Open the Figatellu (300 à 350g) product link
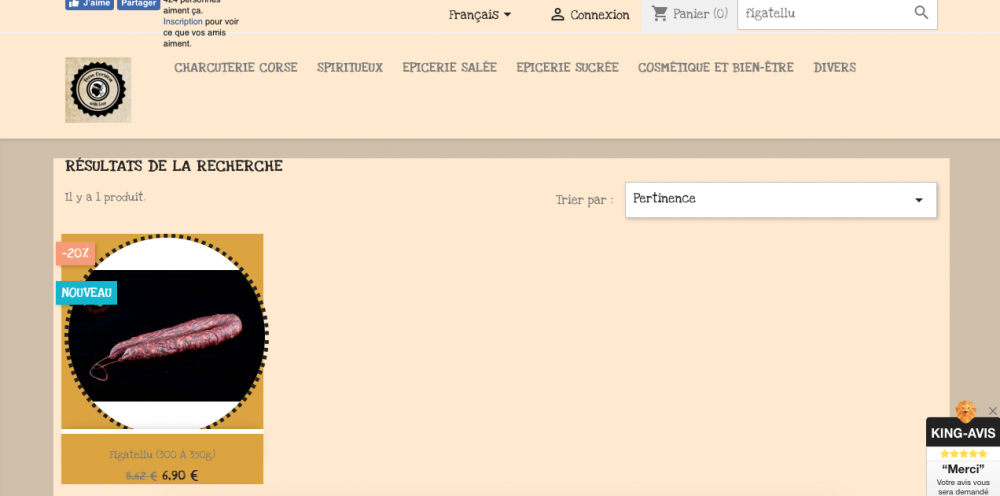Screen dimensions: 1000x496 point(162,455)
